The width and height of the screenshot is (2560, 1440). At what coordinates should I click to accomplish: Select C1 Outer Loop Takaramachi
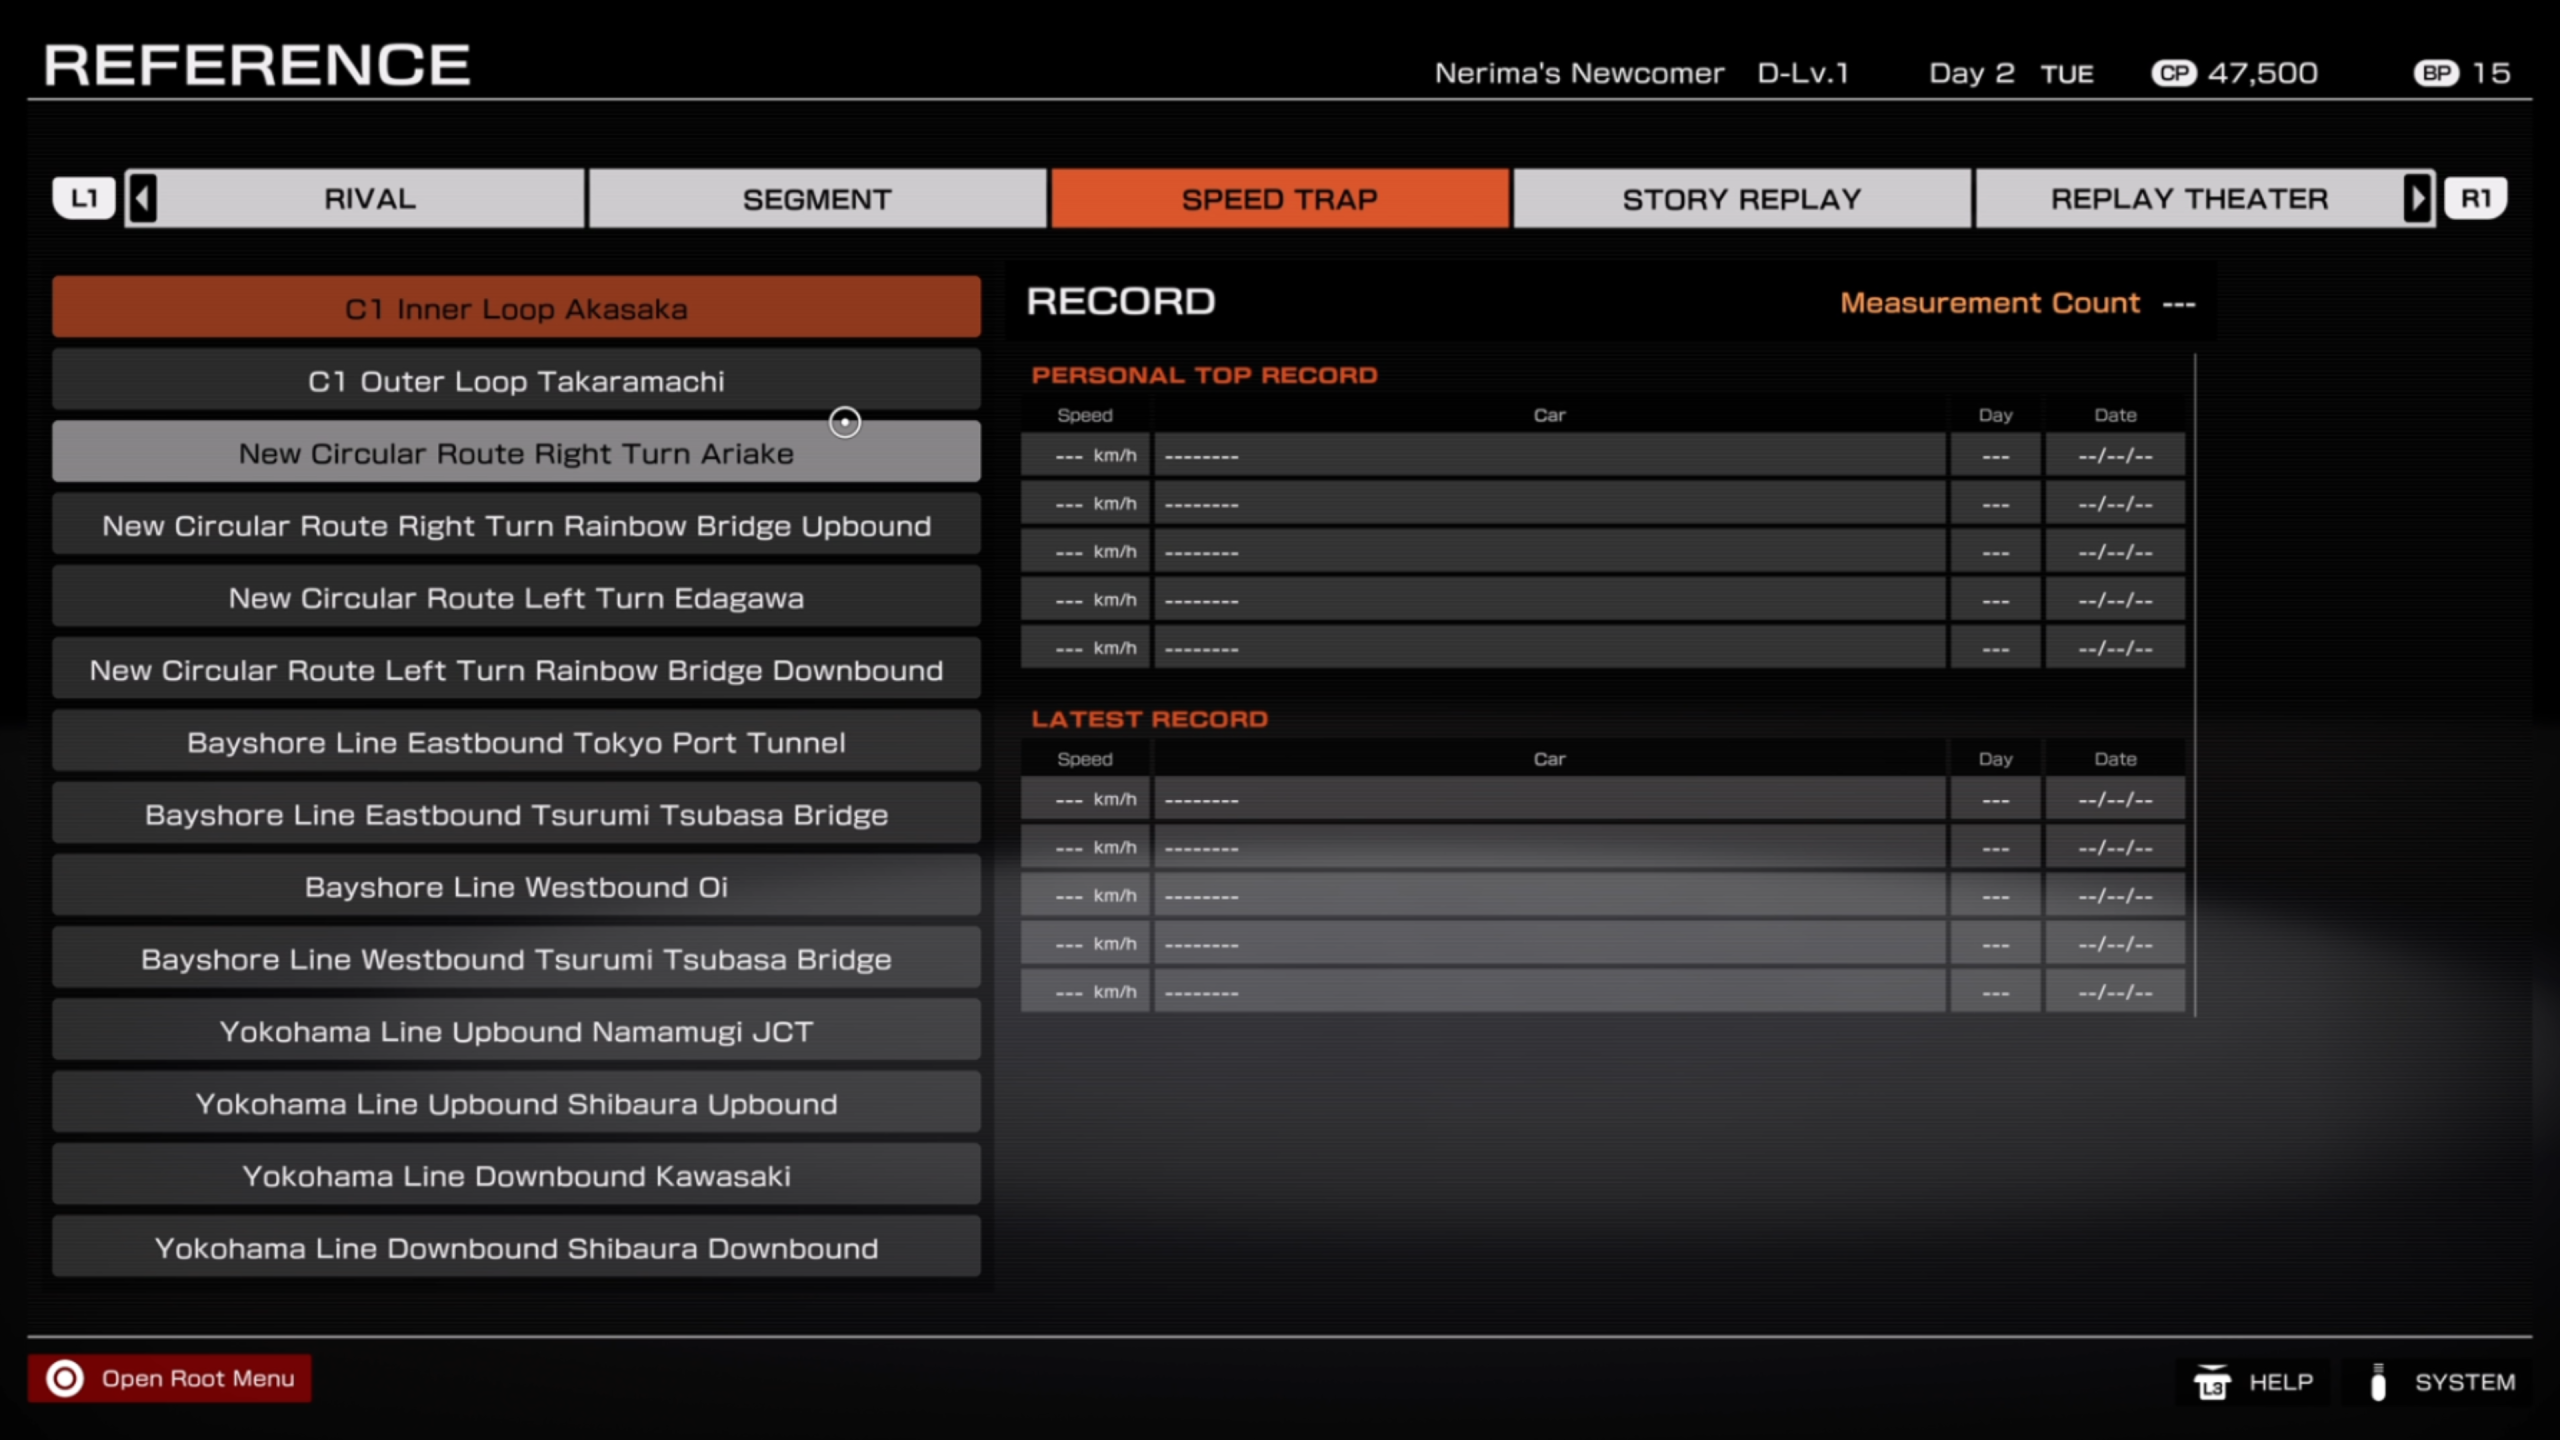tap(516, 381)
